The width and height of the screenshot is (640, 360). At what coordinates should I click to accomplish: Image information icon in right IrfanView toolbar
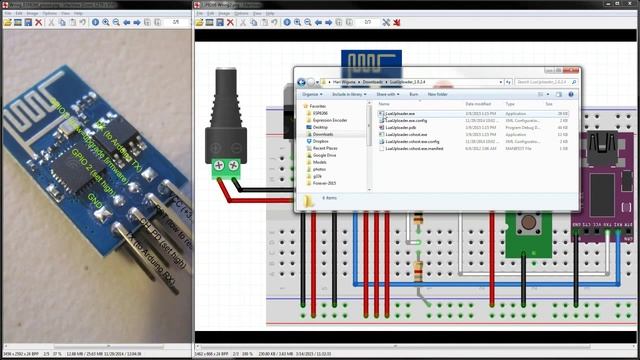tap(287, 22)
